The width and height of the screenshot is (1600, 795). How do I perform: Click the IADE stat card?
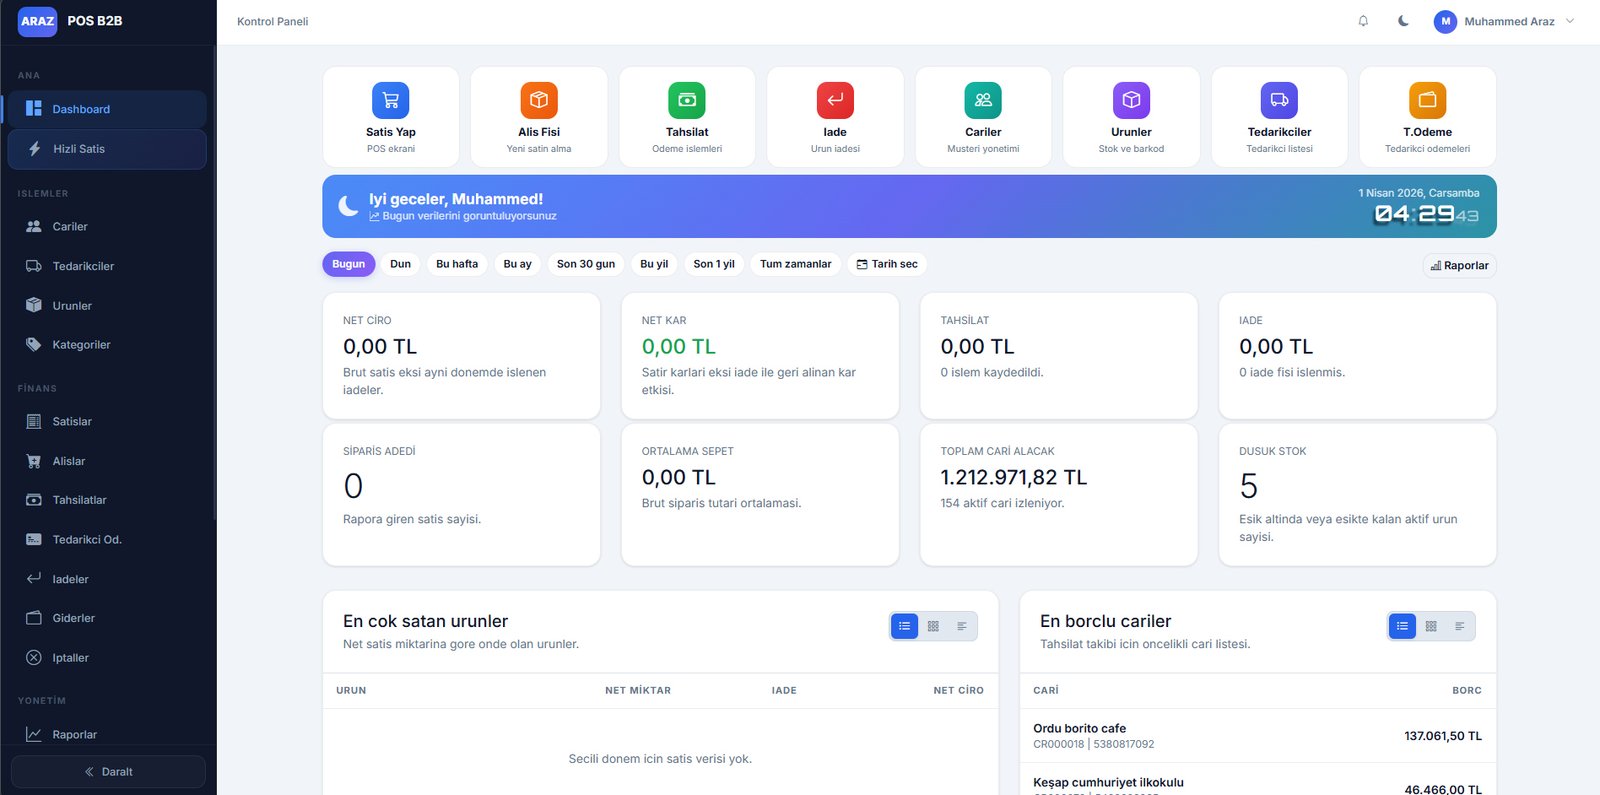click(x=1358, y=356)
